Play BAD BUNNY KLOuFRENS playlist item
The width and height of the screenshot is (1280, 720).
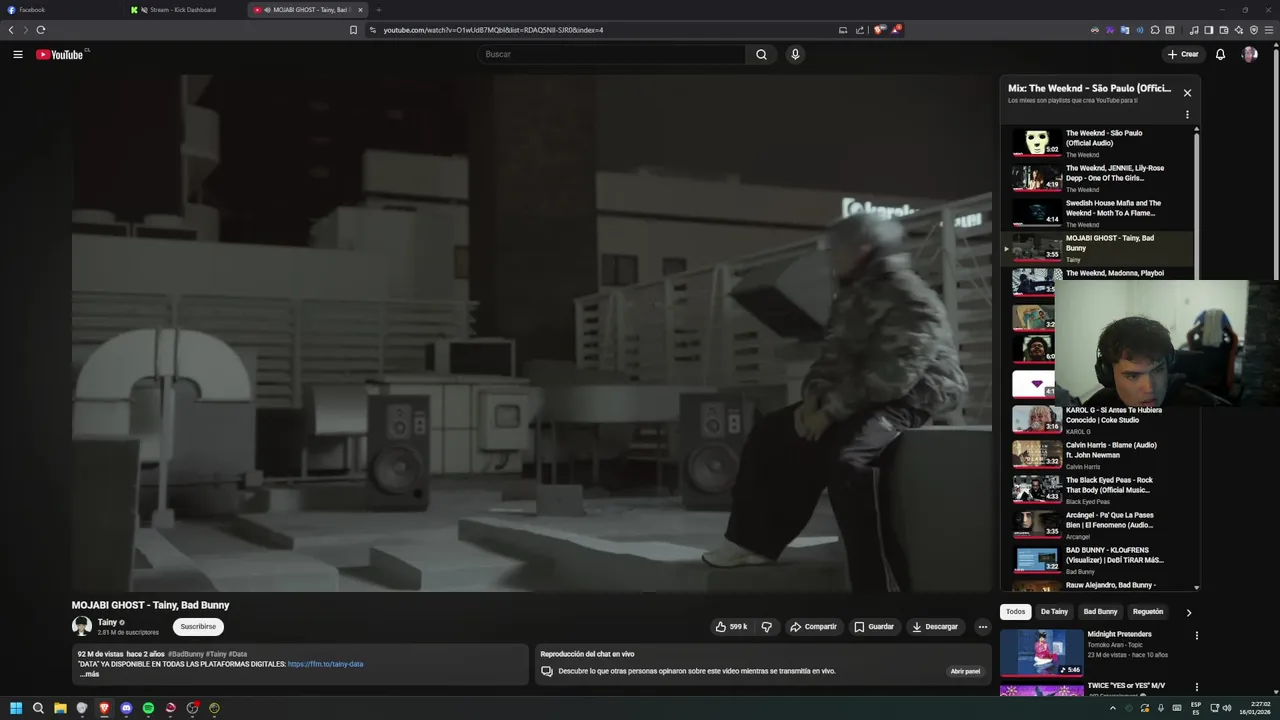click(x=1097, y=560)
